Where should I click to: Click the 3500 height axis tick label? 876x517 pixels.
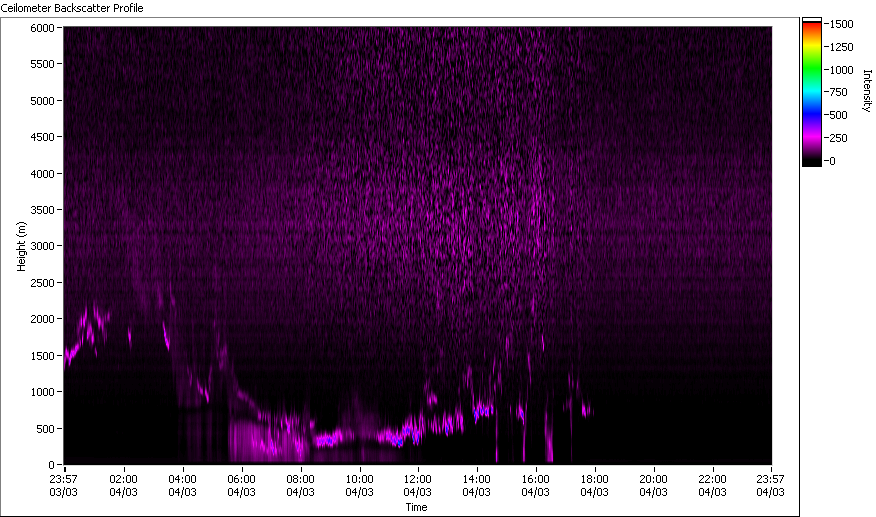pos(42,210)
